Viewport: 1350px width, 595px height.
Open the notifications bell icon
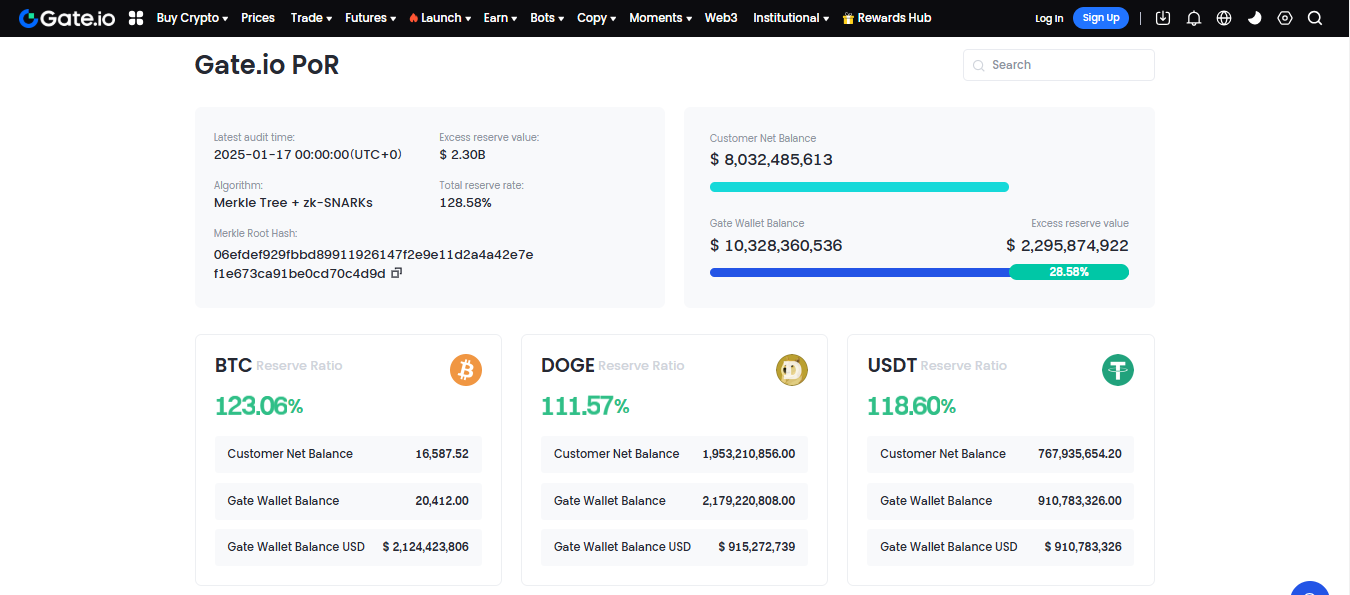coord(1194,18)
